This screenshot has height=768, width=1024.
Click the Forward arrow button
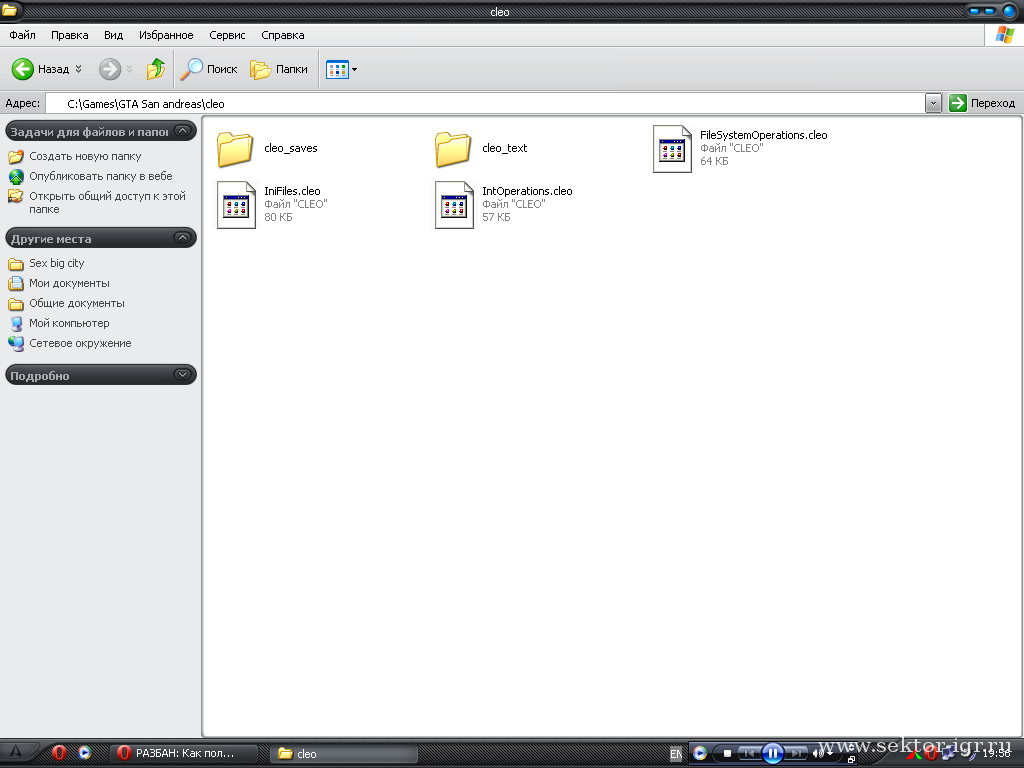pos(110,69)
